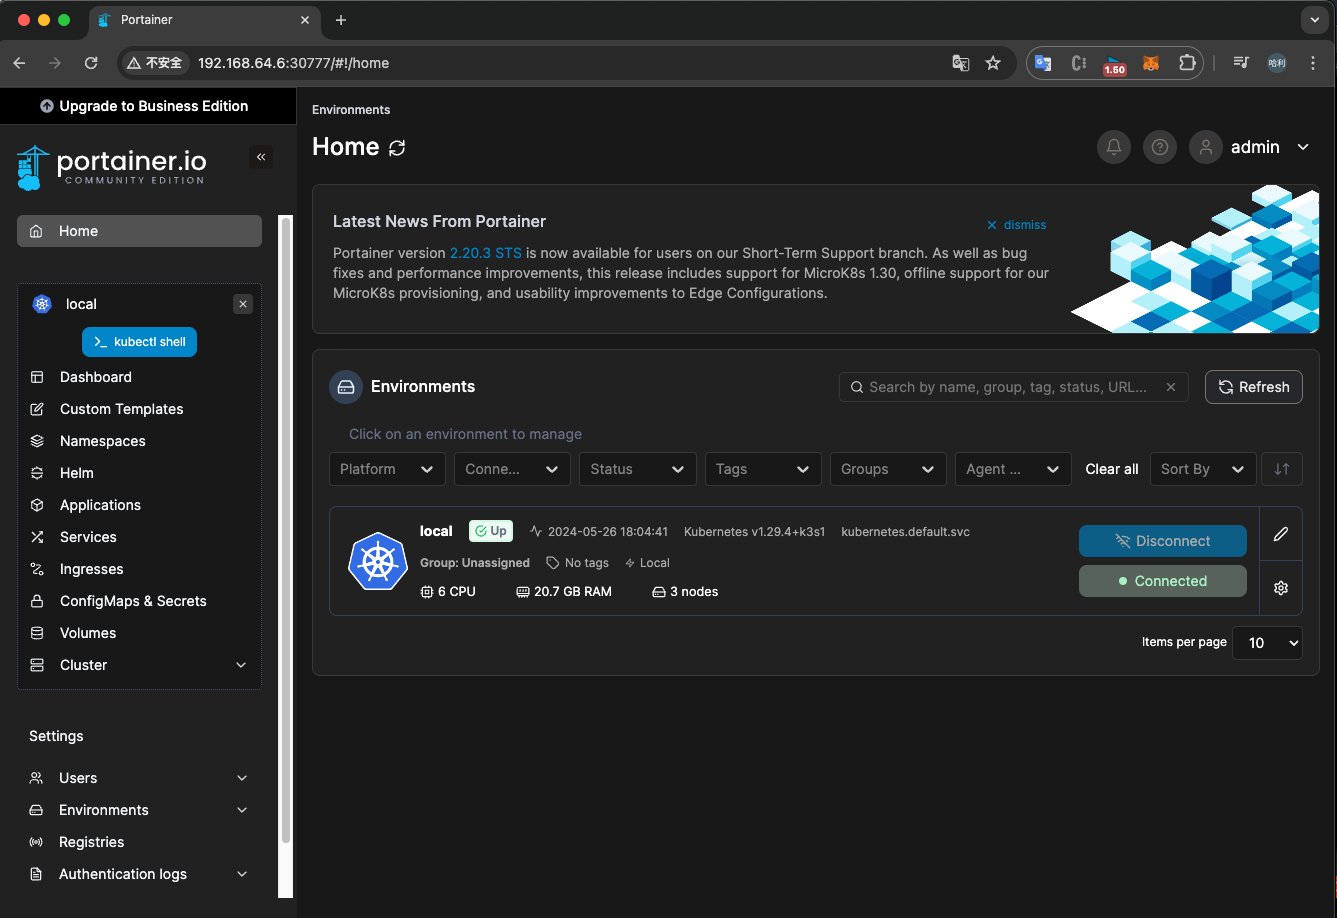1337x918 pixels.
Task: Click the admin user avatar icon
Action: pos(1206,147)
